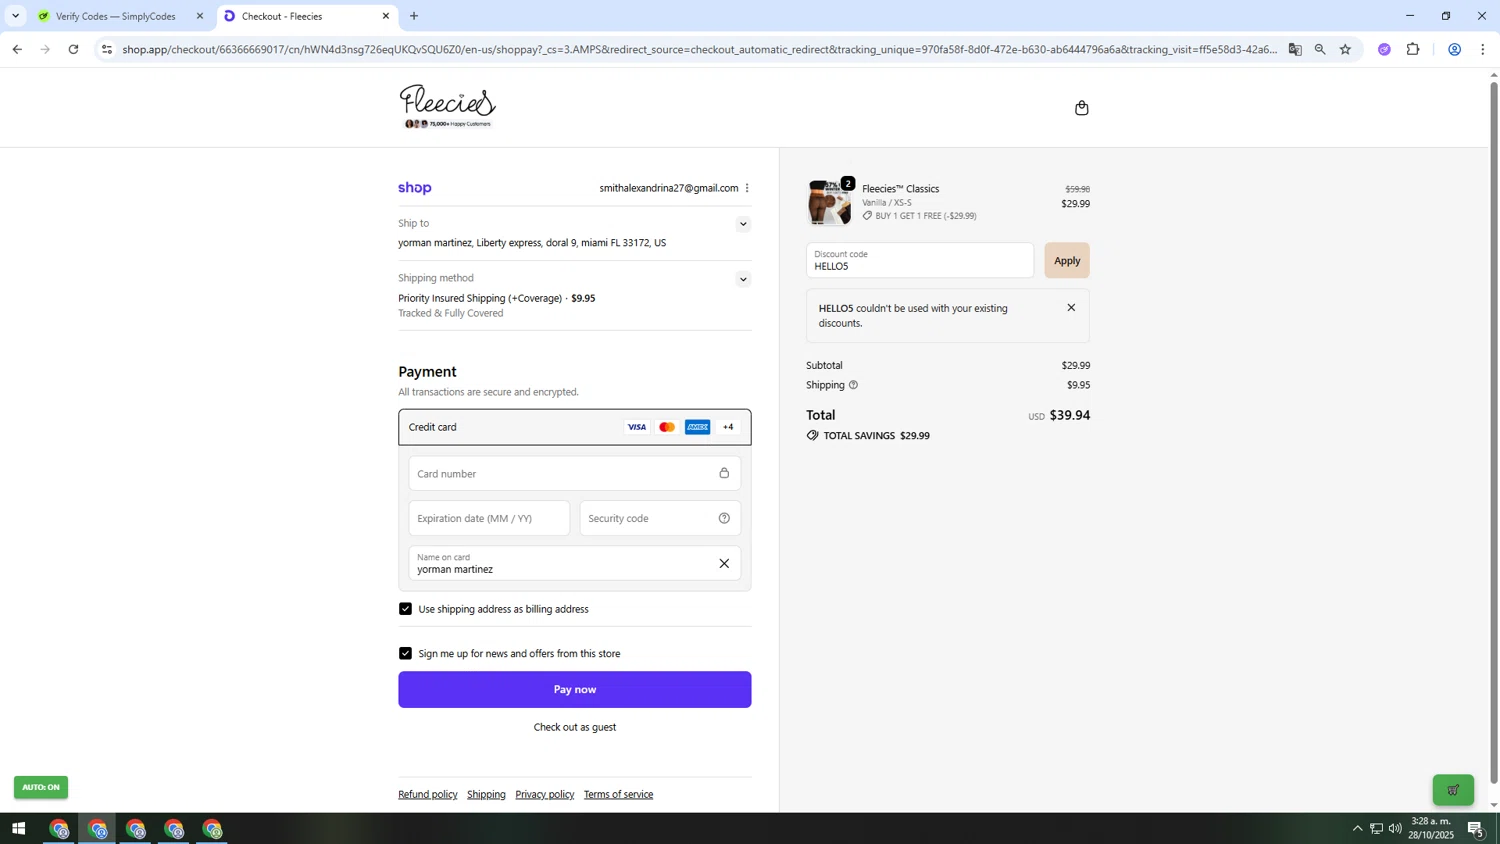The image size is (1500, 844).
Task: Go back to previous page
Action: [17, 49]
